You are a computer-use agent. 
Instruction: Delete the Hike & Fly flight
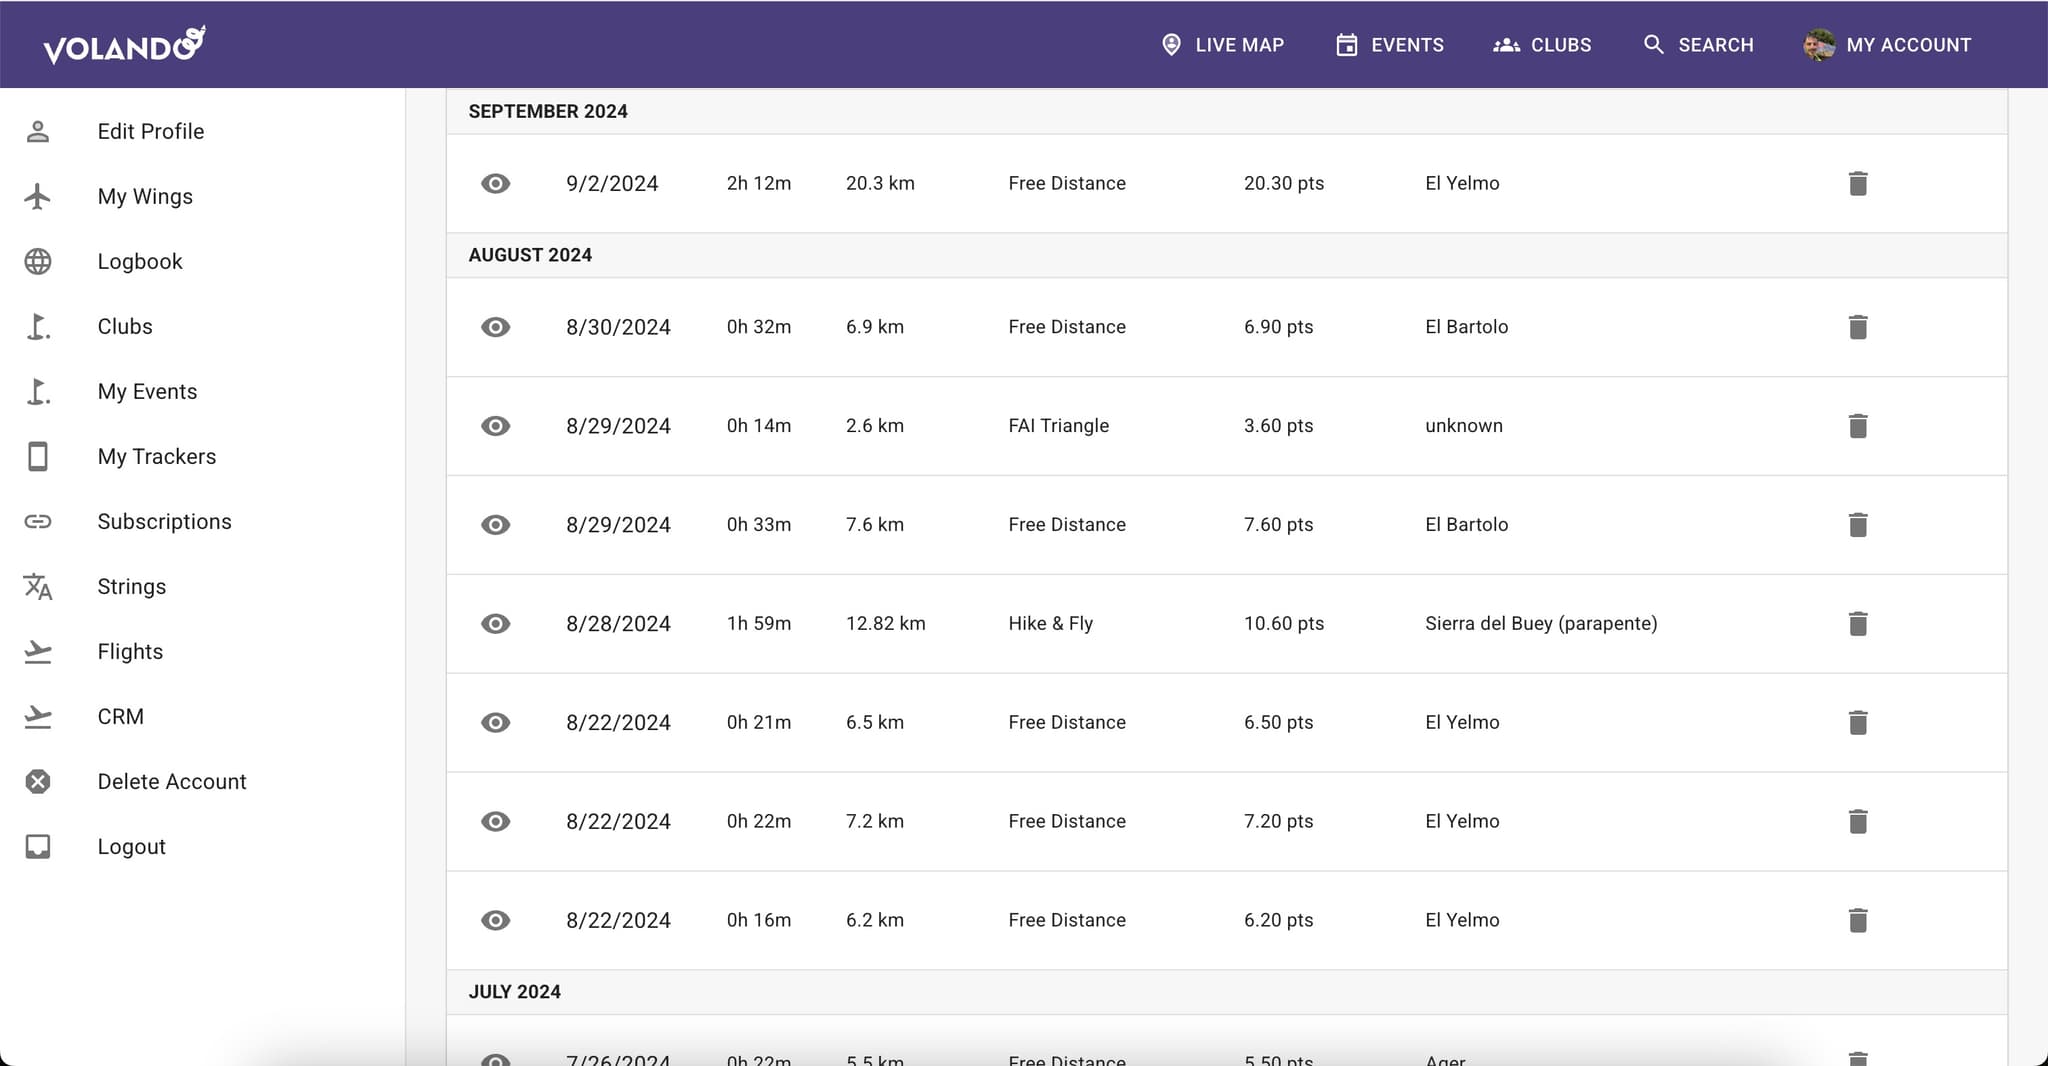point(1857,624)
